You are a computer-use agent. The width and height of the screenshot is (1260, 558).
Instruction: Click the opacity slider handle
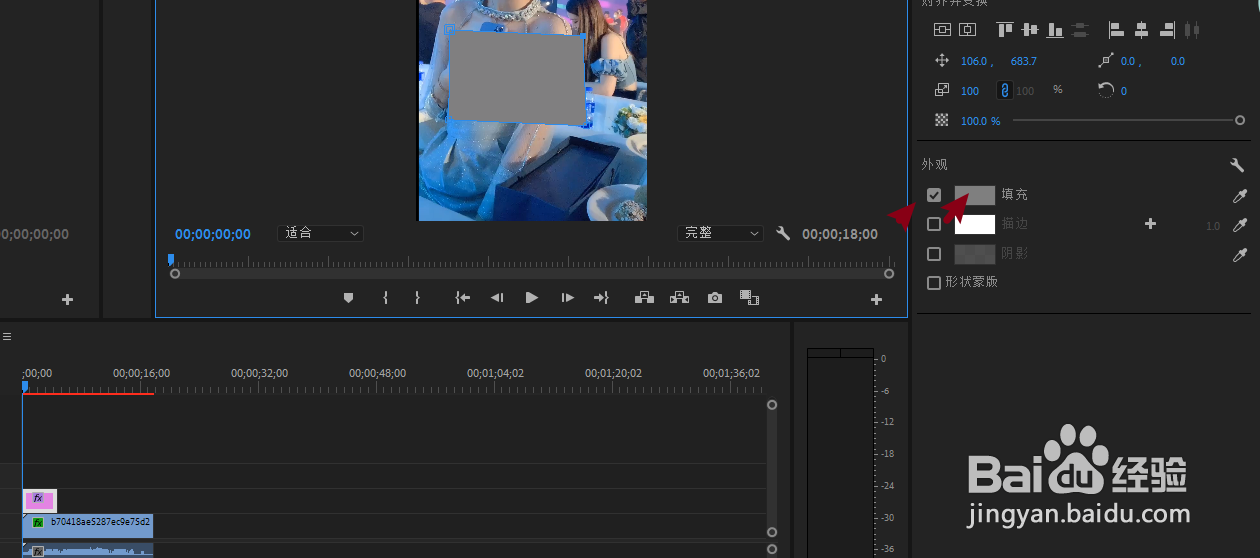(x=1240, y=120)
